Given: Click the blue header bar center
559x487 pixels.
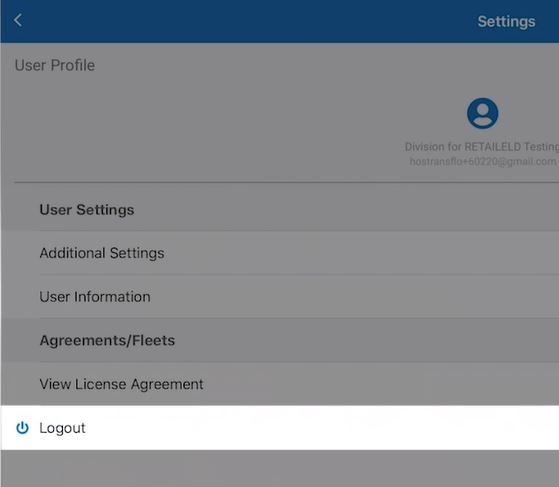Looking at the screenshot, I should pos(280,21).
